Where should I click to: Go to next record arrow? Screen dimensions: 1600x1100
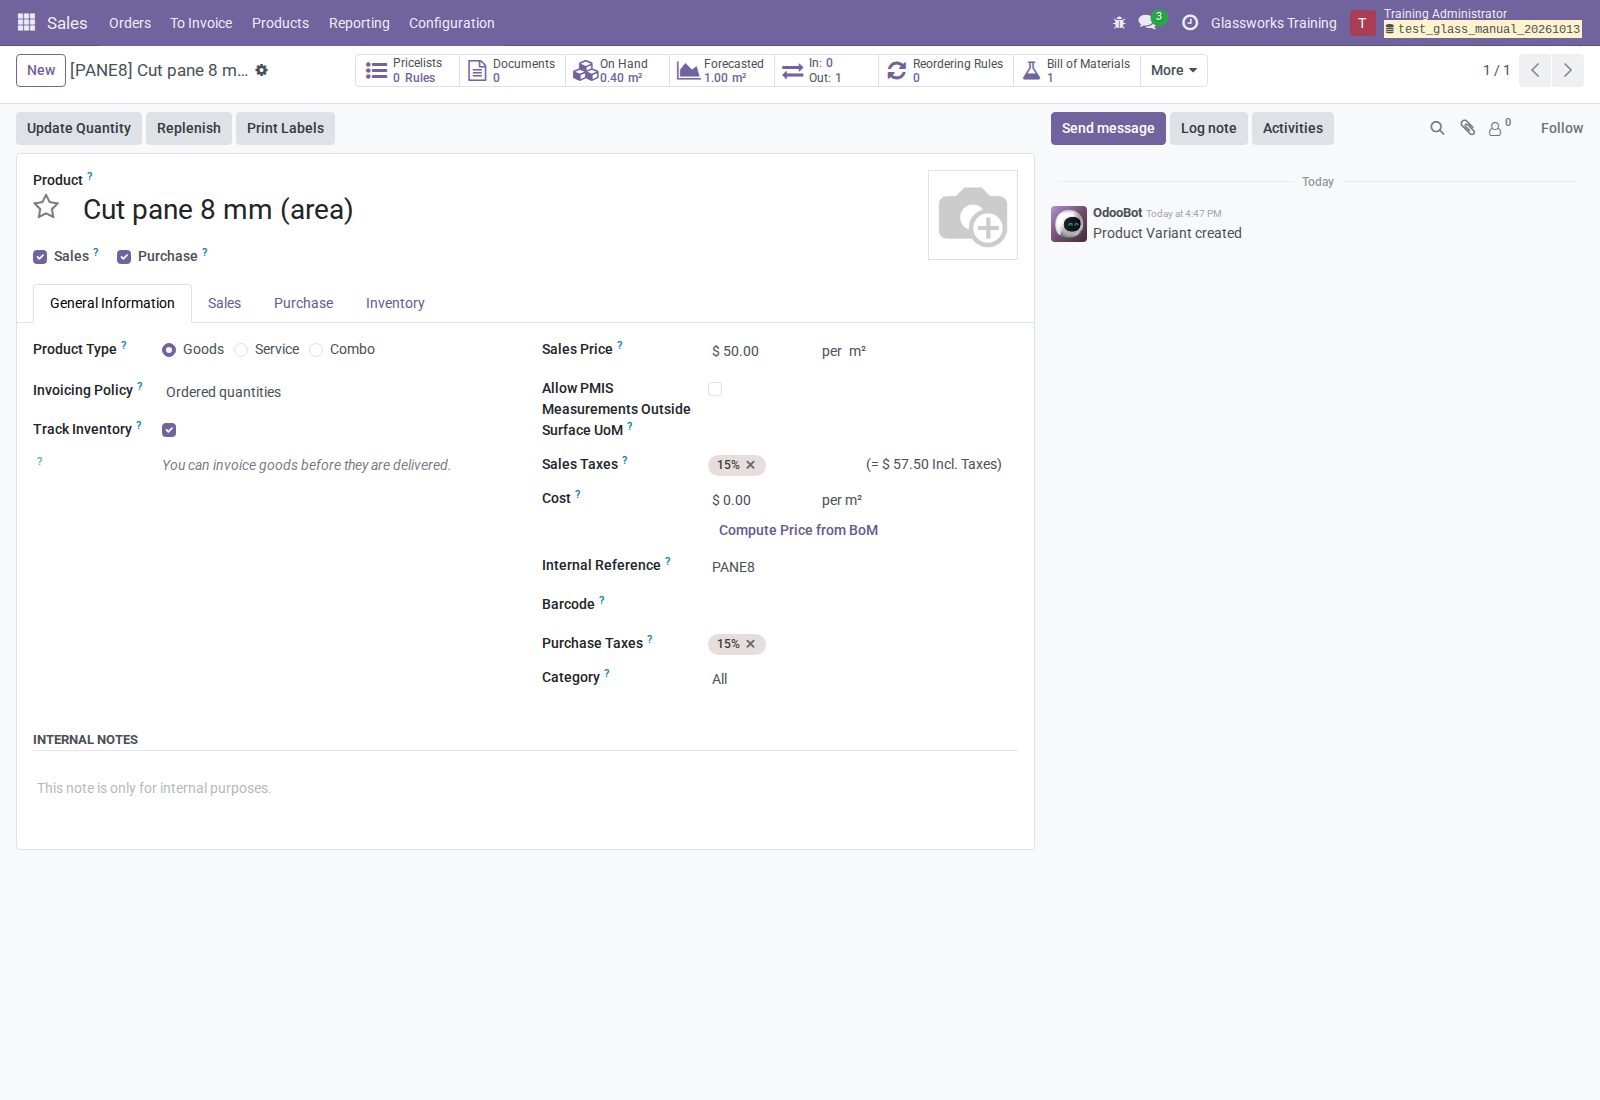click(x=1568, y=70)
